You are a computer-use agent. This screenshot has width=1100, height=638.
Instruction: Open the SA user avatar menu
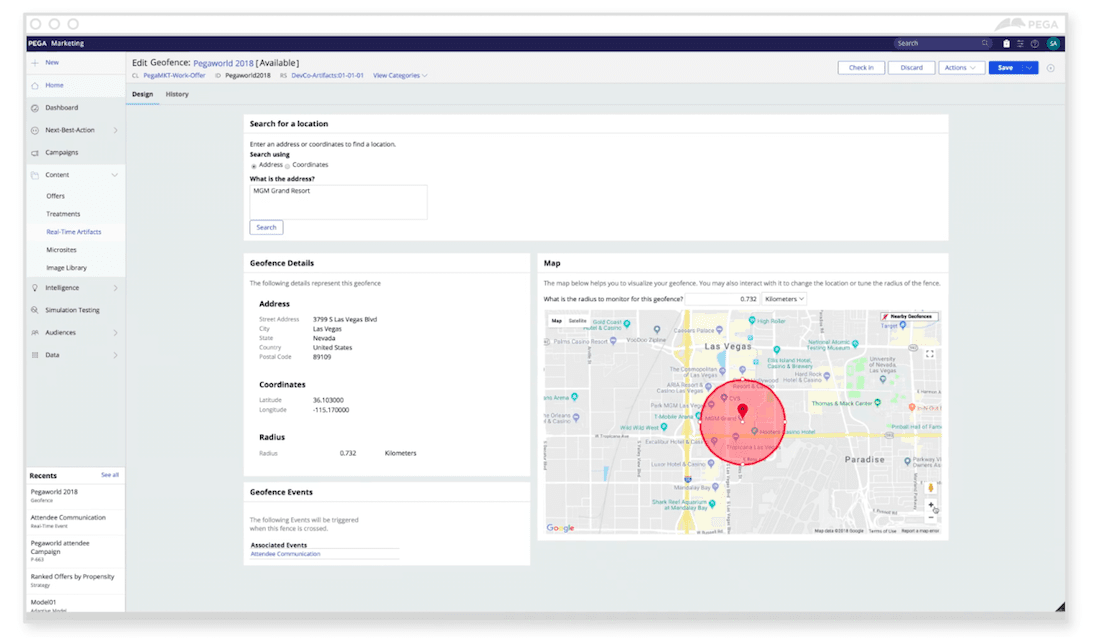(1052, 43)
